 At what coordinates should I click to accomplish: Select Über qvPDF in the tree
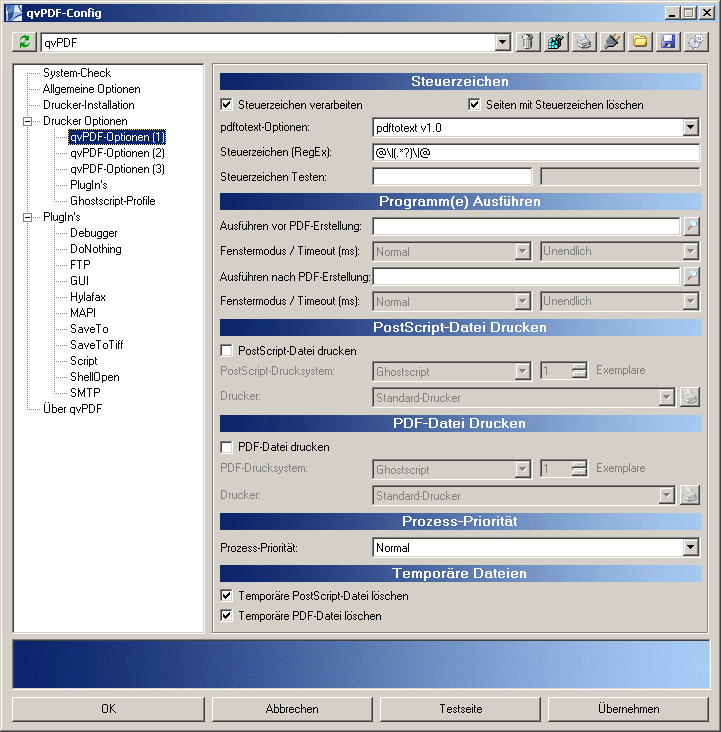72,408
